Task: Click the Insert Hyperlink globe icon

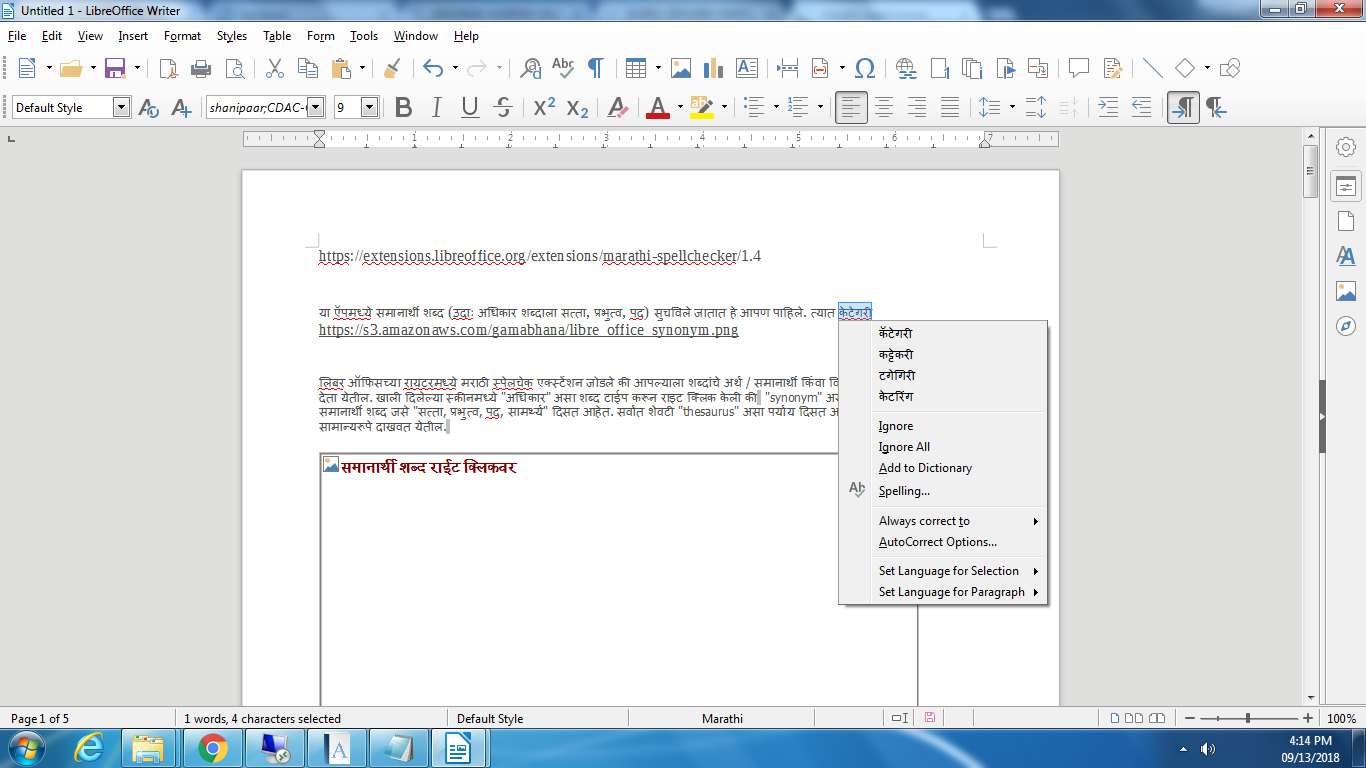Action: click(907, 68)
